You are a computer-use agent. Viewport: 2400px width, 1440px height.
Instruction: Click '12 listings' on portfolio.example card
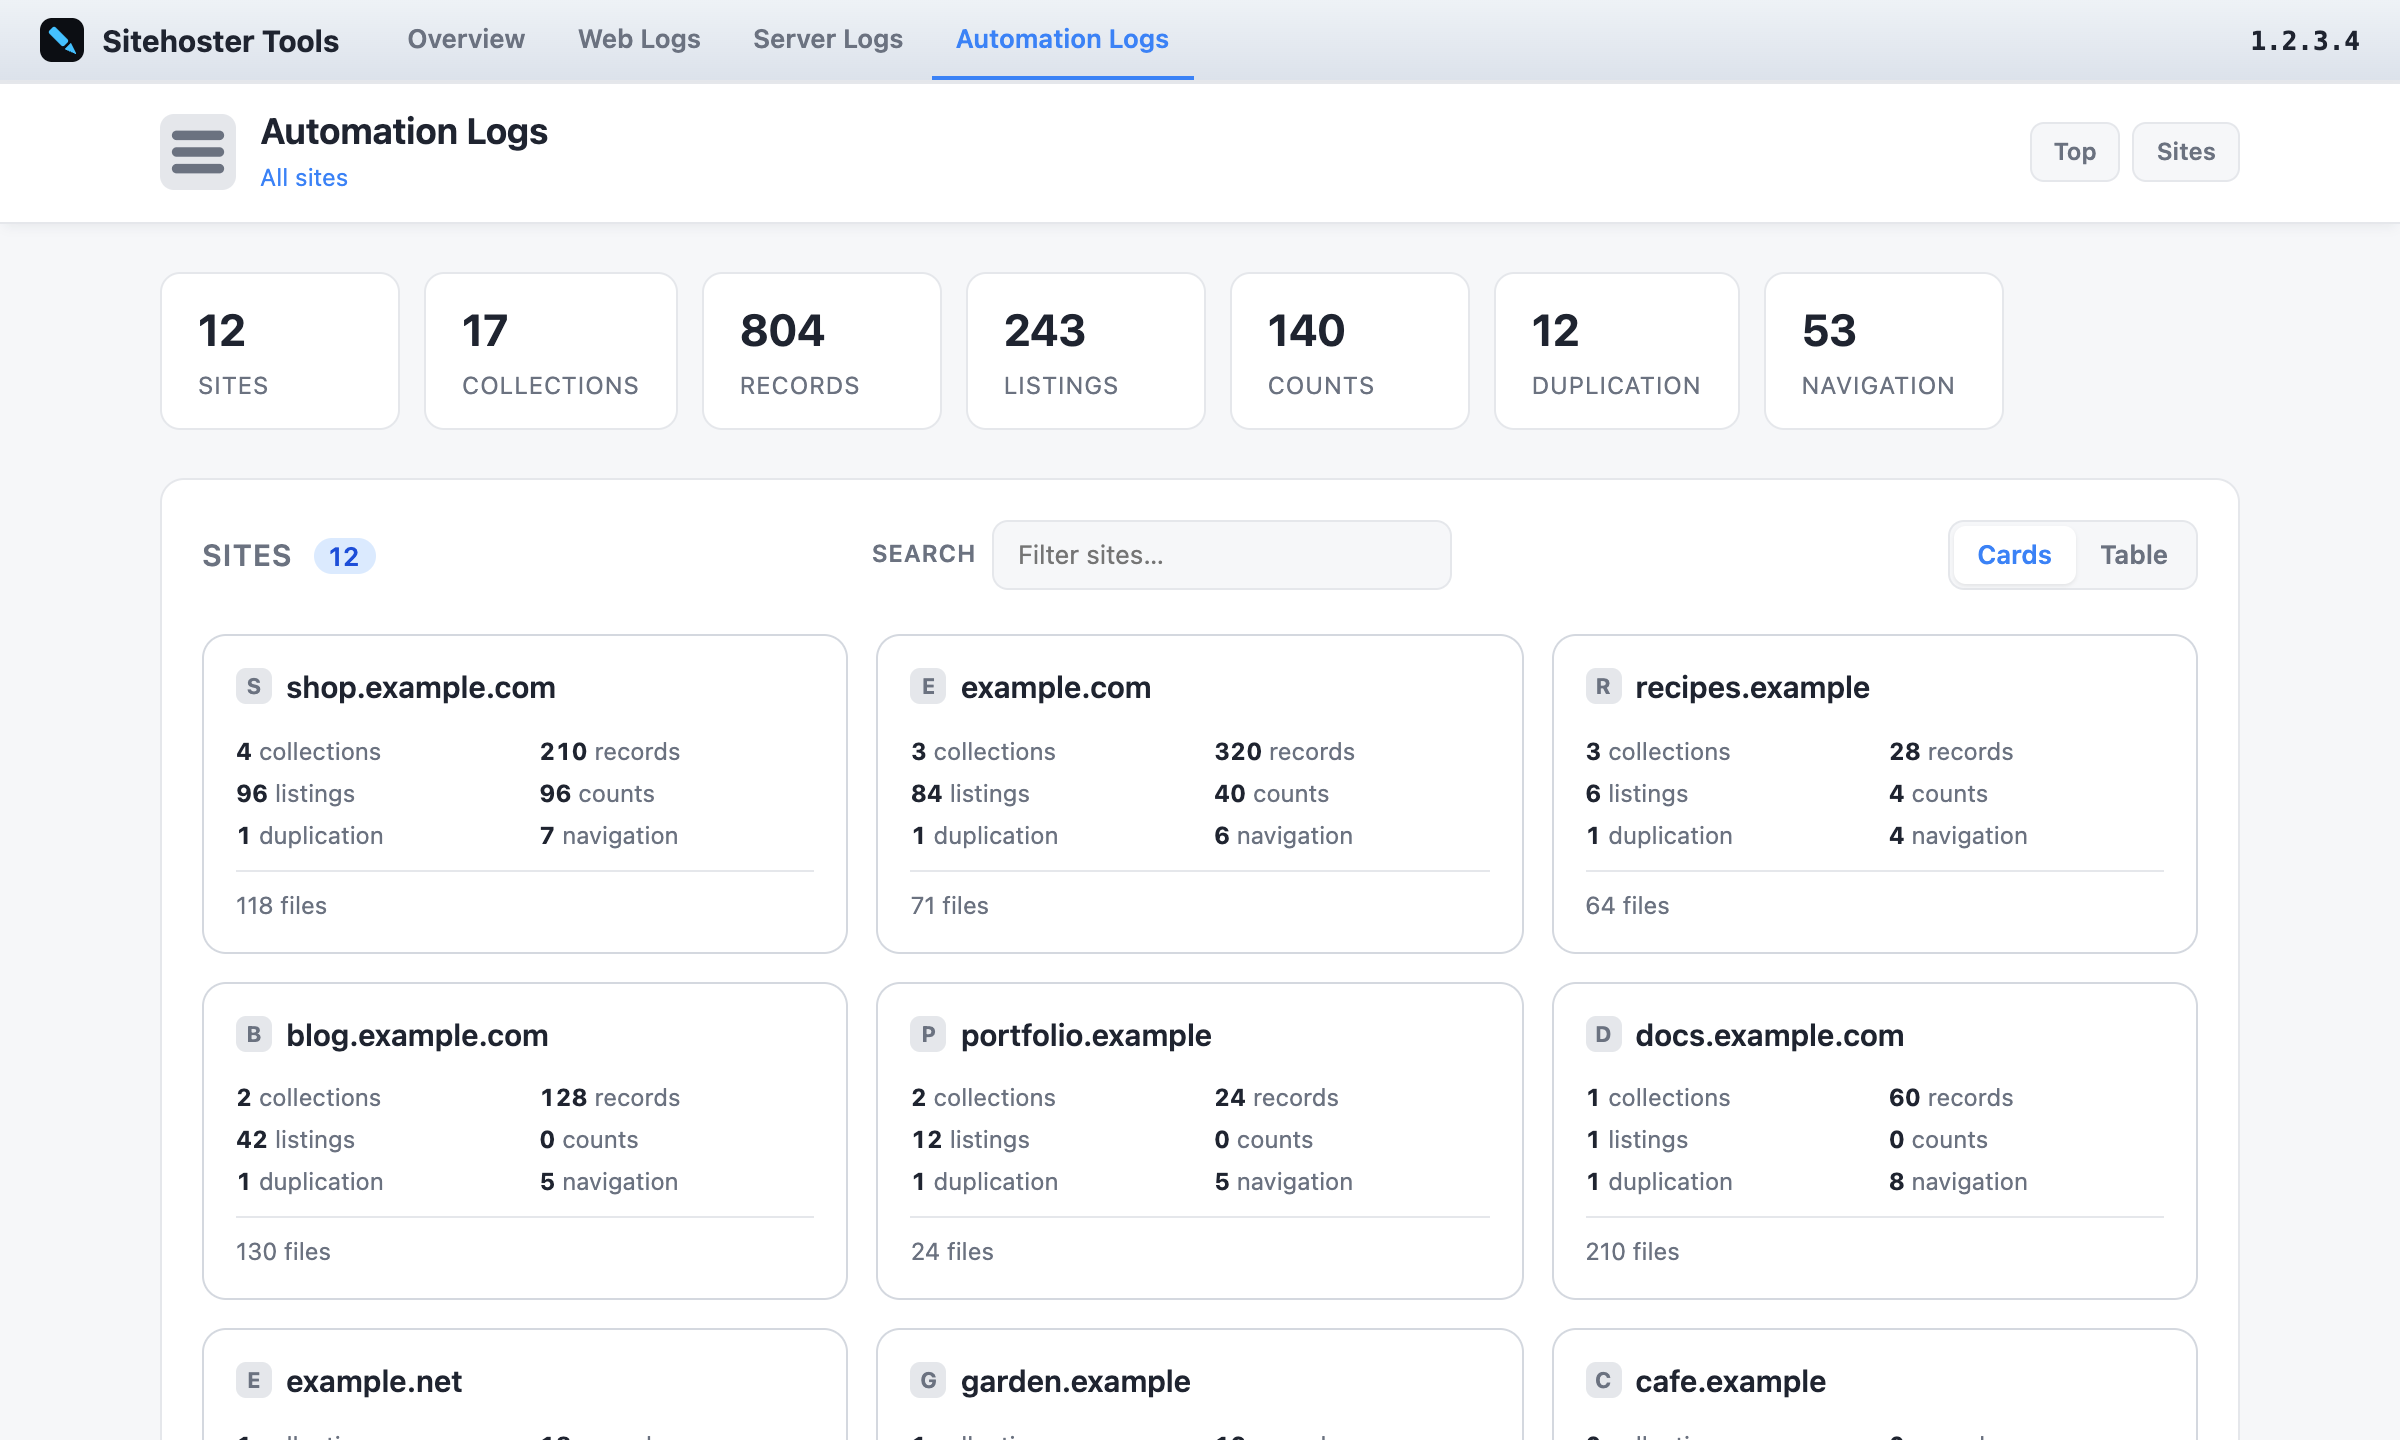970,1139
